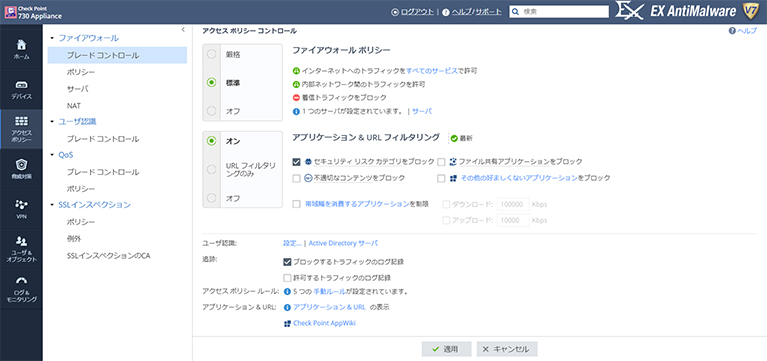Open the 手動ルール link
The height and width of the screenshot is (361, 767).
(x=329, y=292)
